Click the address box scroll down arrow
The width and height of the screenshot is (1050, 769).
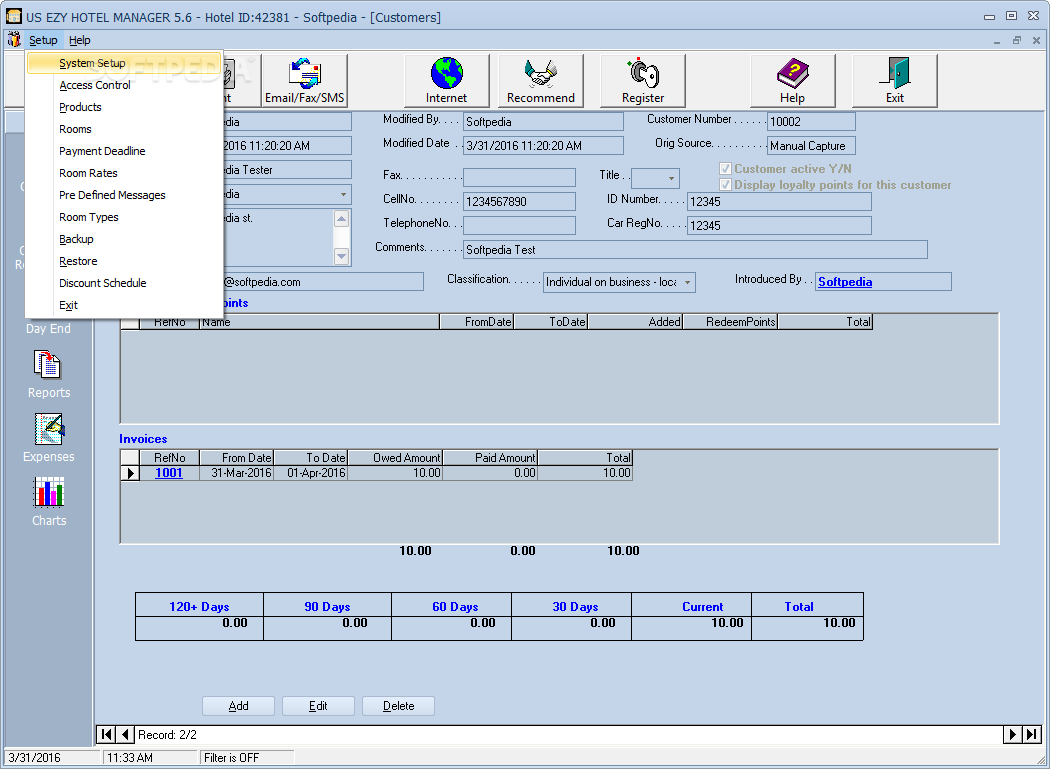(x=342, y=256)
